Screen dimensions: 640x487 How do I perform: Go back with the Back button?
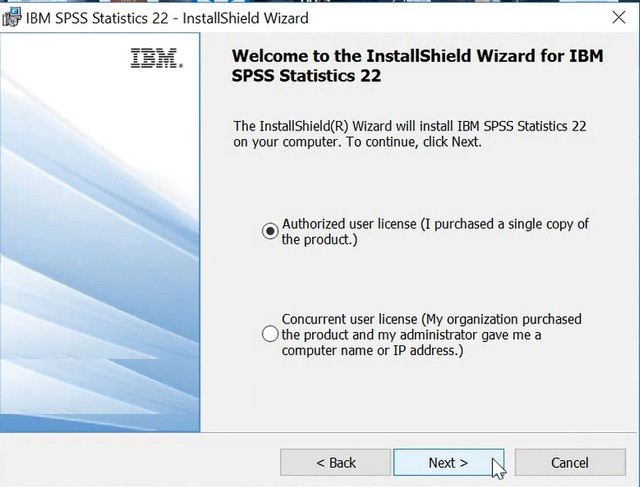coord(336,463)
